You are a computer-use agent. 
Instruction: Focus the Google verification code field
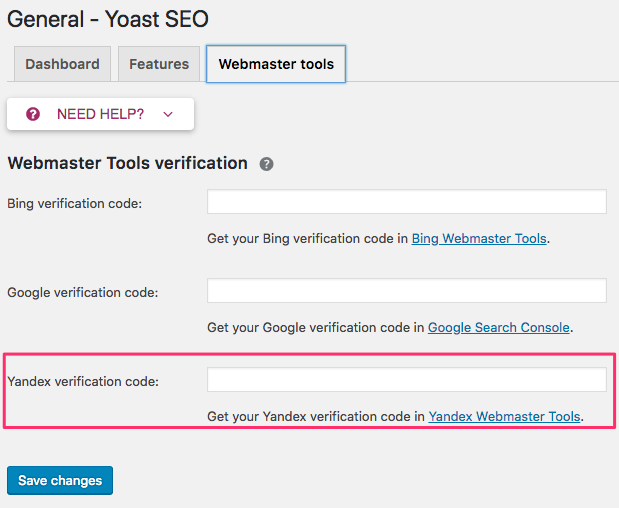point(407,291)
